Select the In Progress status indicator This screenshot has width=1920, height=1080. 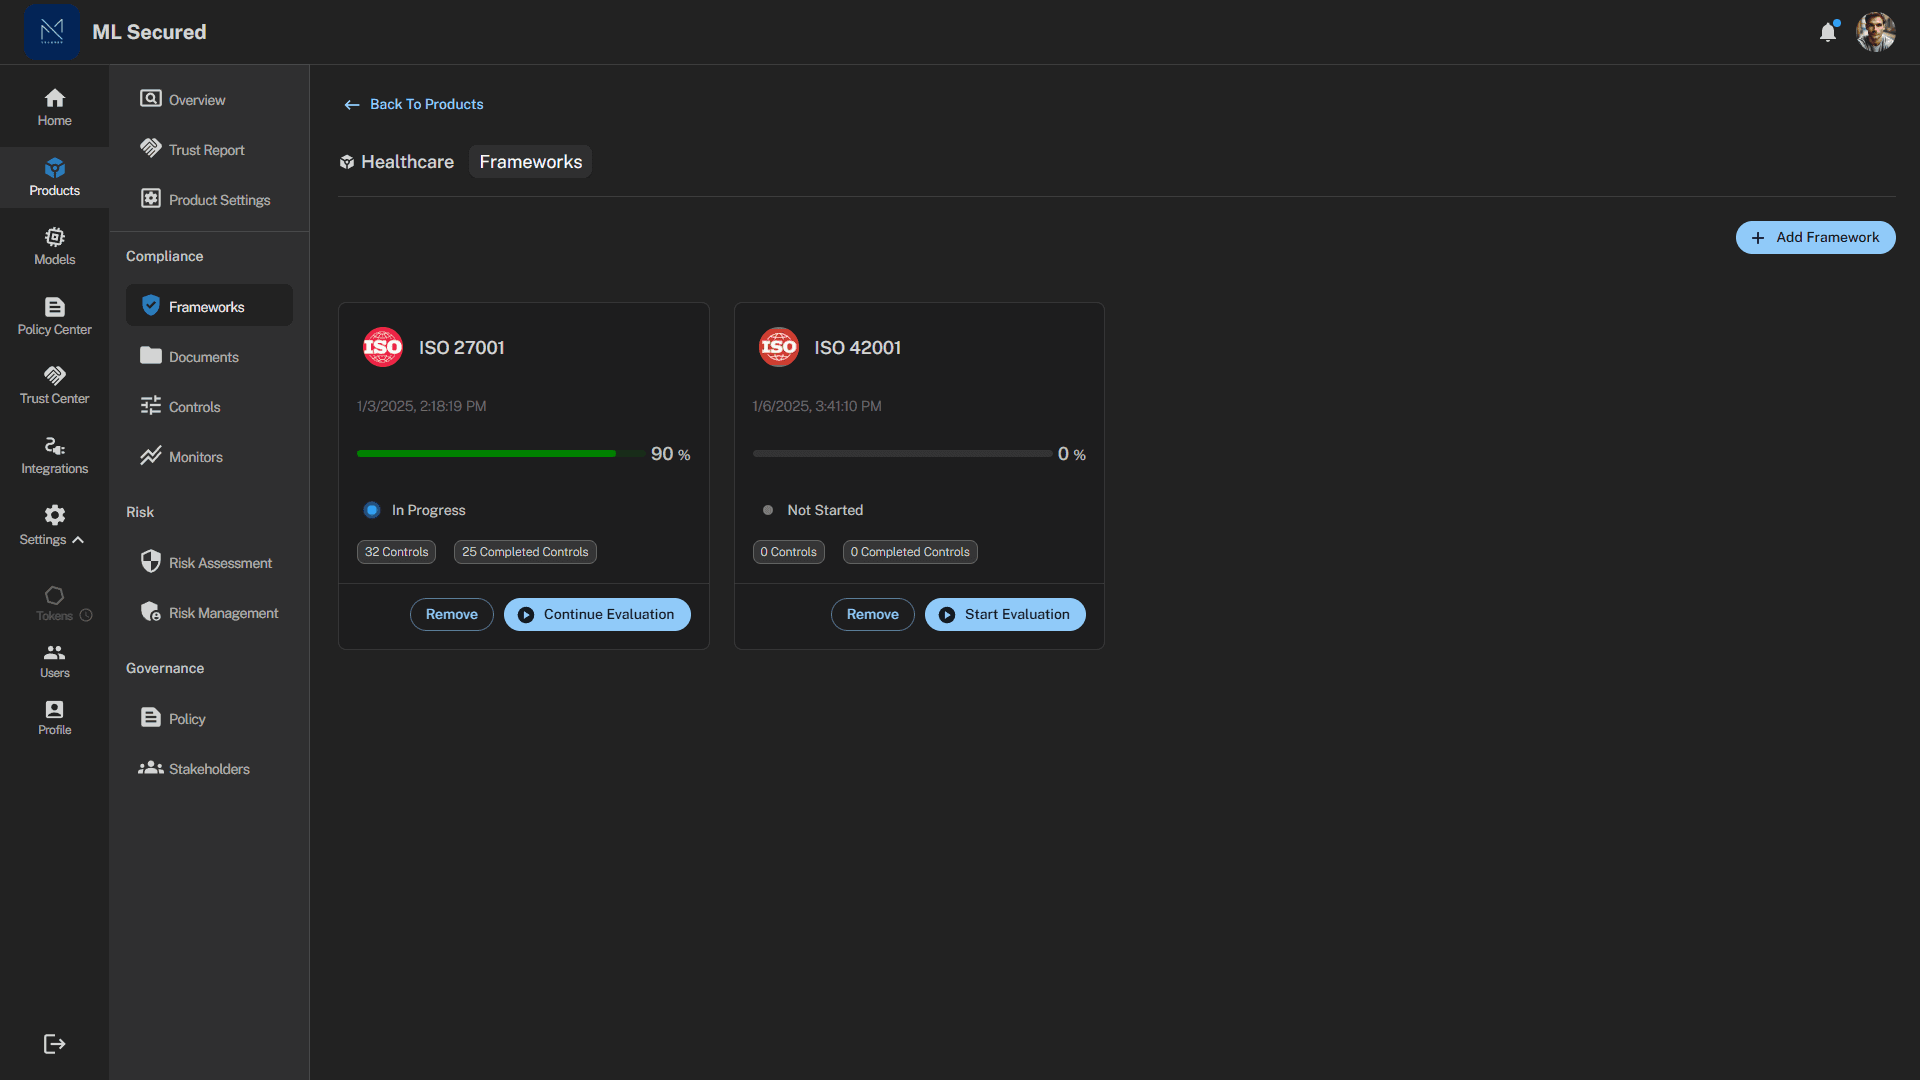point(372,510)
